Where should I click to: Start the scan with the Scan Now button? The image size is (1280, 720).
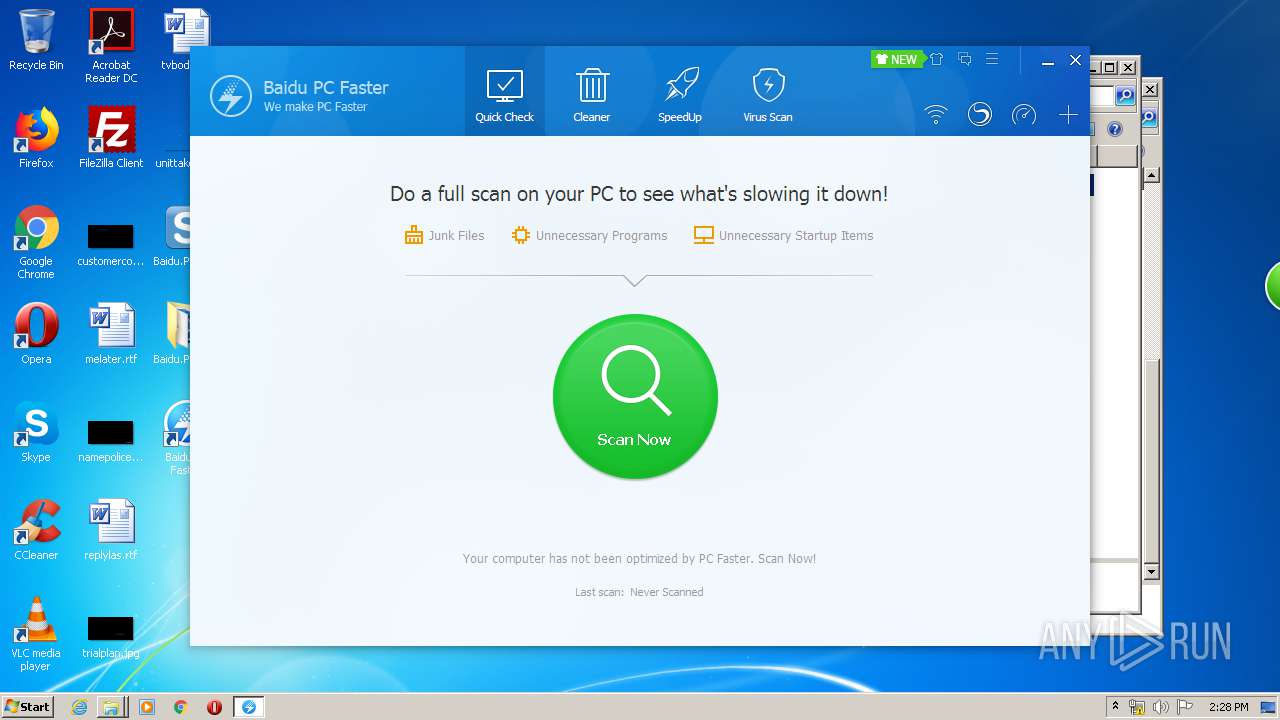[635, 397]
